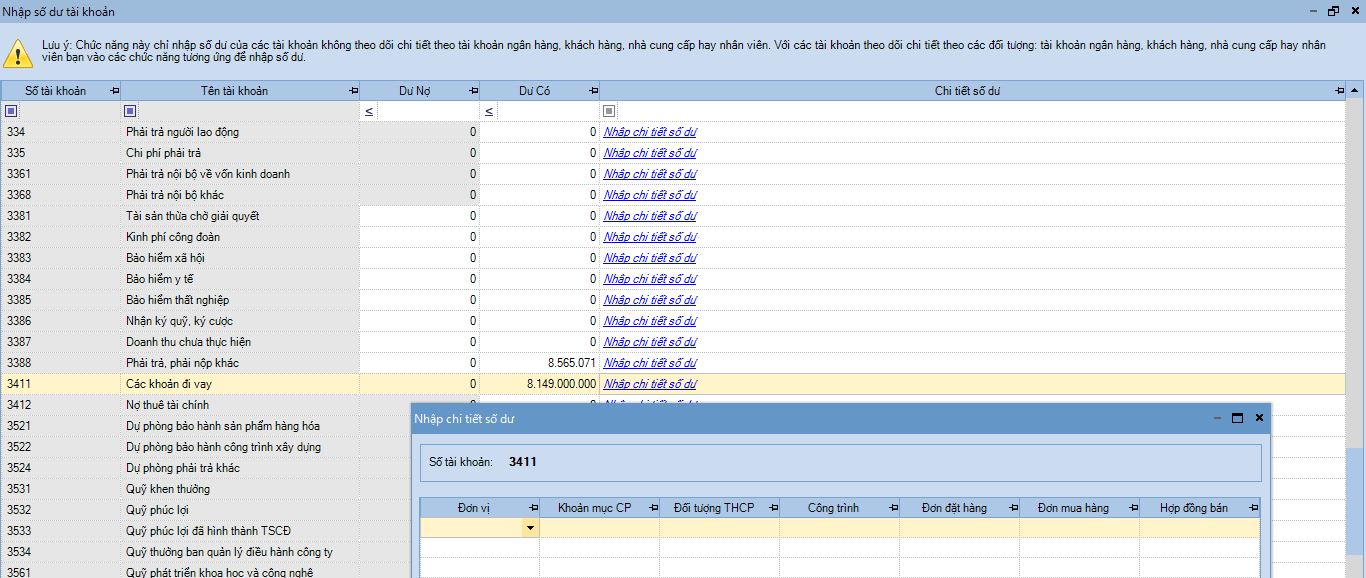This screenshot has width=1366, height=578.
Task: Select the row "Các khoản đi vay"
Action: 673,384
